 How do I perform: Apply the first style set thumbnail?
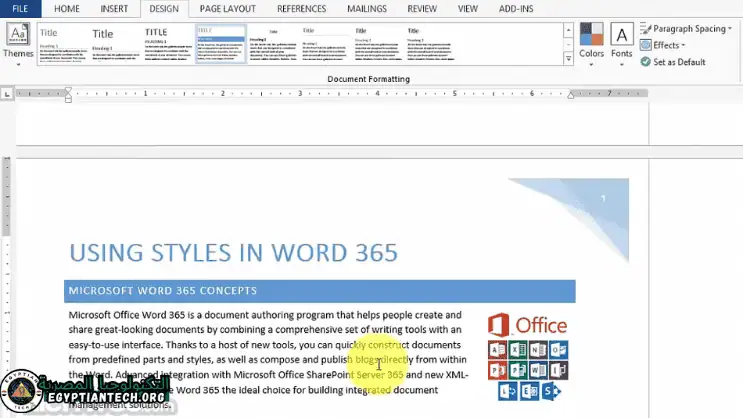62,44
